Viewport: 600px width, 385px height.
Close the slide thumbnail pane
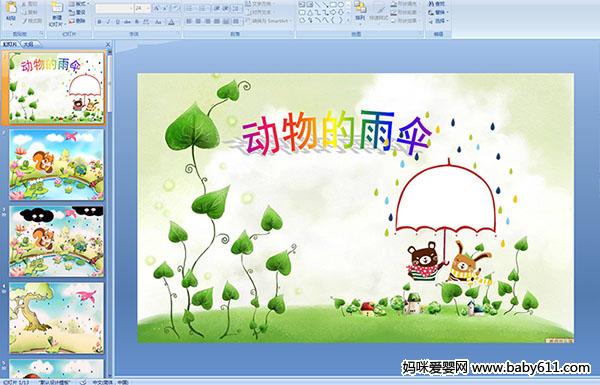108,44
